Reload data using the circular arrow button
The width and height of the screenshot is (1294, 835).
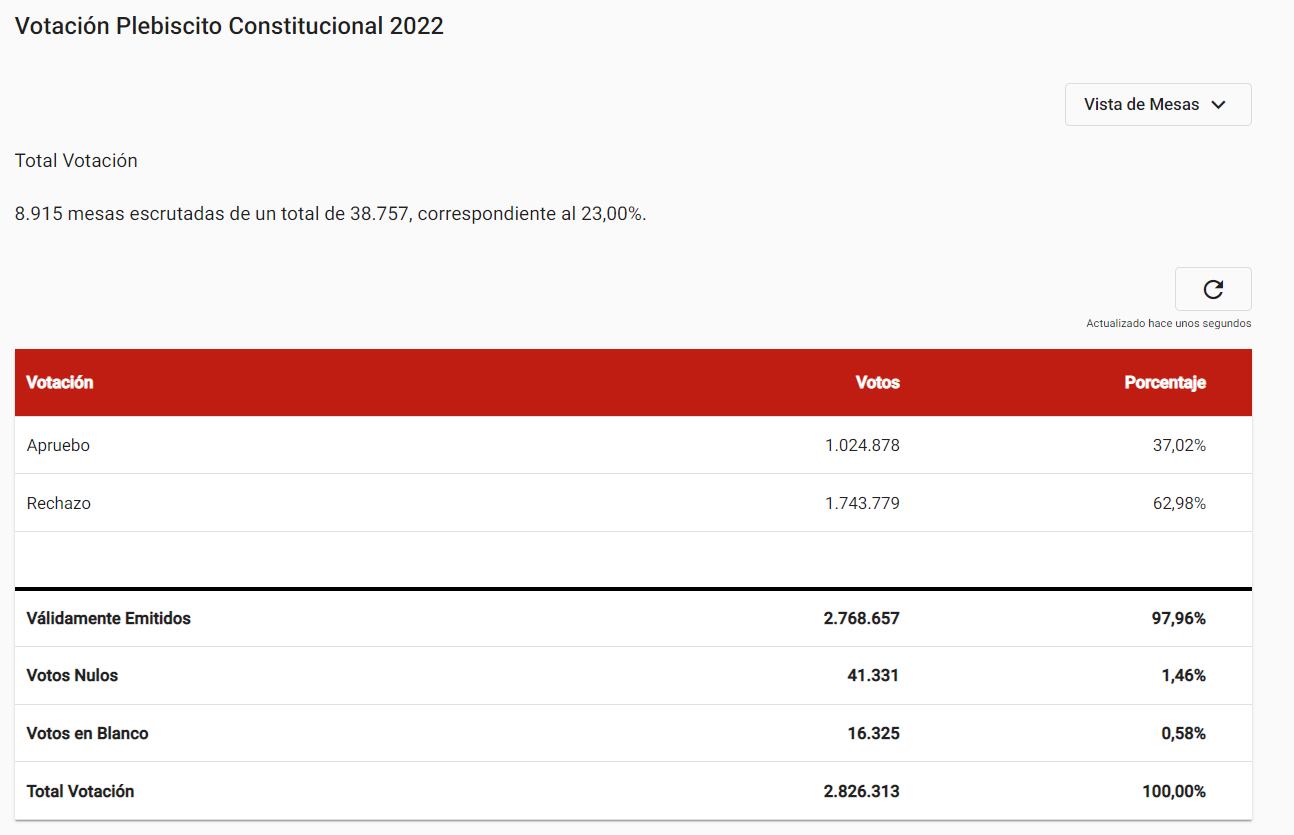[1213, 289]
